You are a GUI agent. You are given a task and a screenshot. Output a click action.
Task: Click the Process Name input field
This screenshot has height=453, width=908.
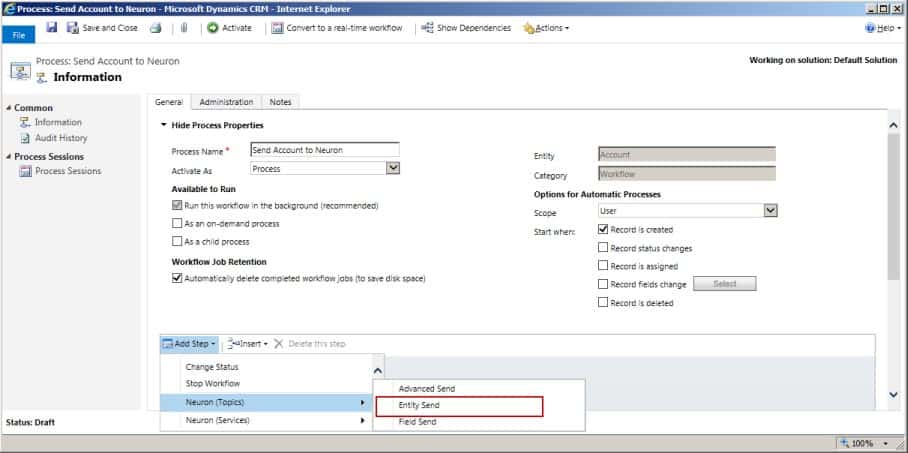click(x=325, y=150)
